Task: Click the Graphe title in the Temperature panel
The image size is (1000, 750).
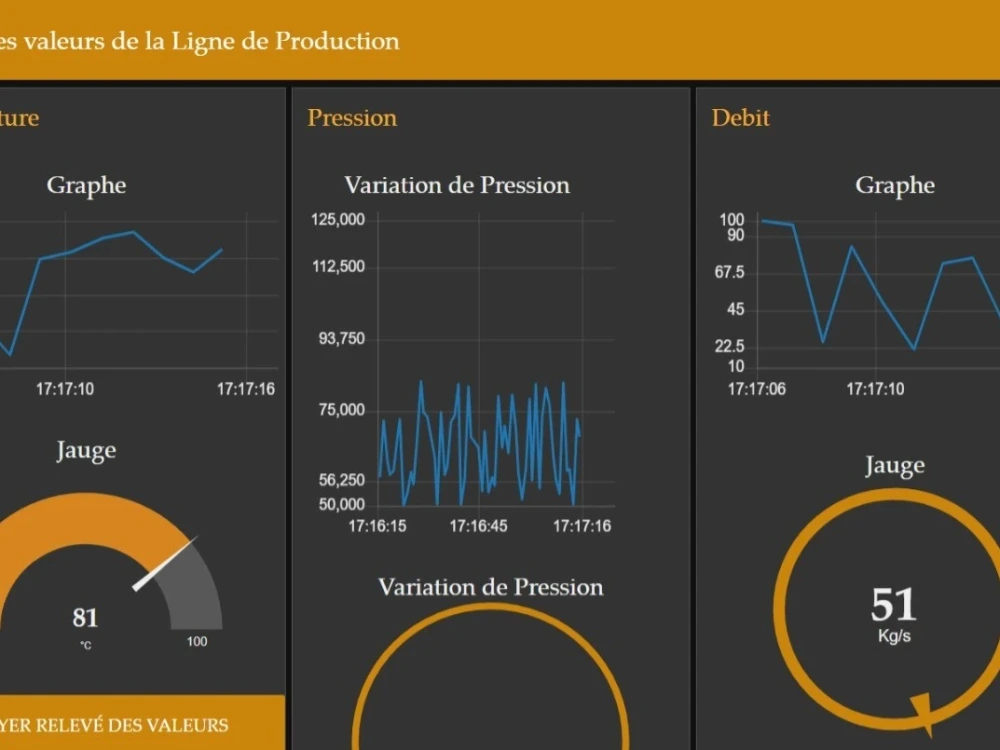Action: [x=86, y=185]
